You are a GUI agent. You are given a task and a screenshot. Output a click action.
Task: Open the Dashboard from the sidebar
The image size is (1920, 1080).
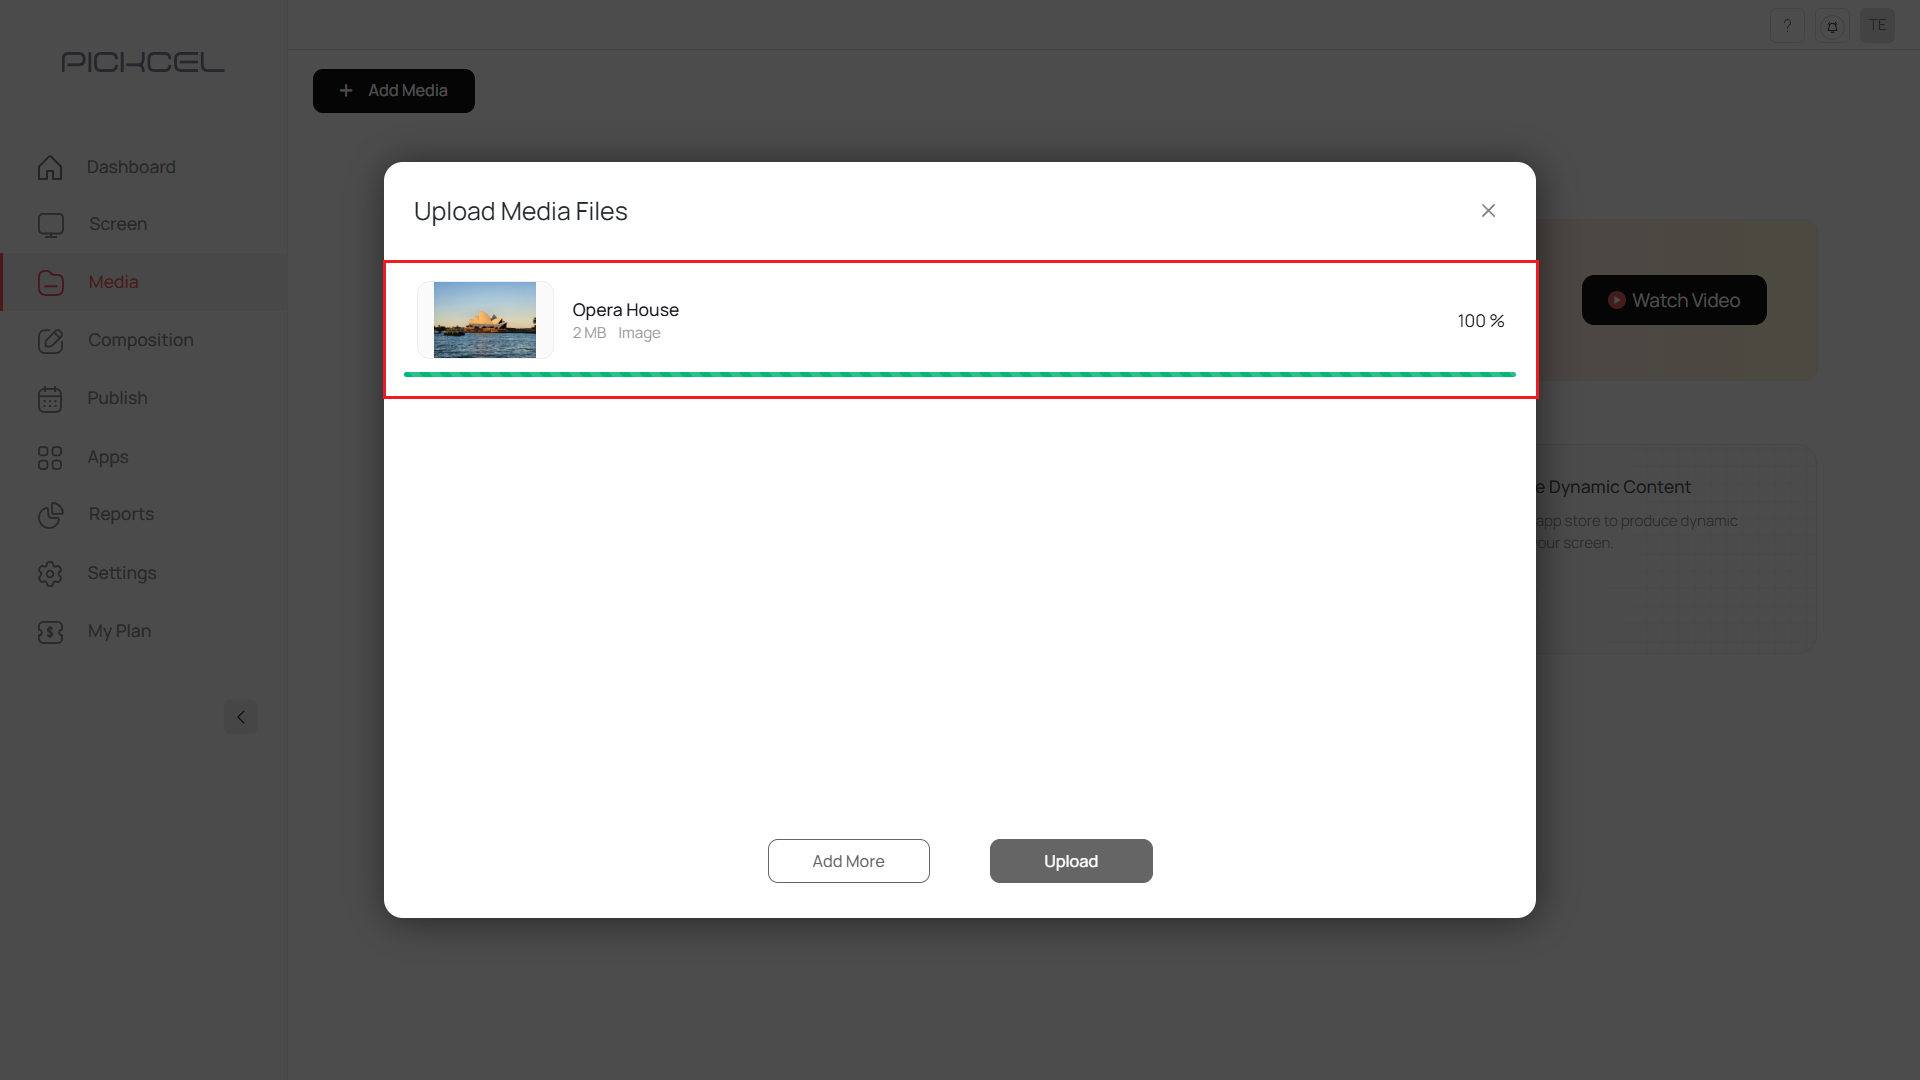coord(50,167)
